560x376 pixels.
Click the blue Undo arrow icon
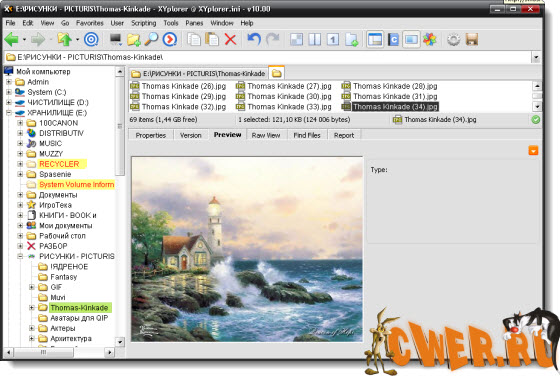(254, 39)
